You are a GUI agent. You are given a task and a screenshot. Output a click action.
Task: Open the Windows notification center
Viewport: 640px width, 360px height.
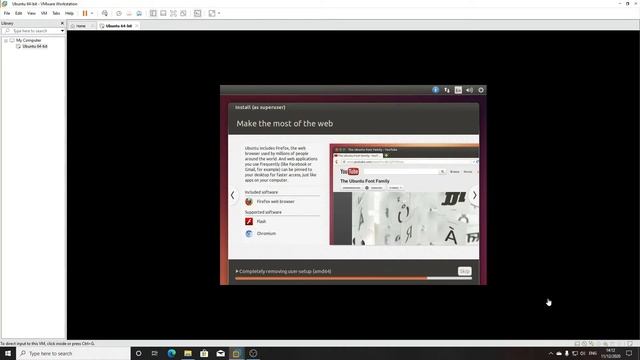pyautogui.click(x=629, y=353)
